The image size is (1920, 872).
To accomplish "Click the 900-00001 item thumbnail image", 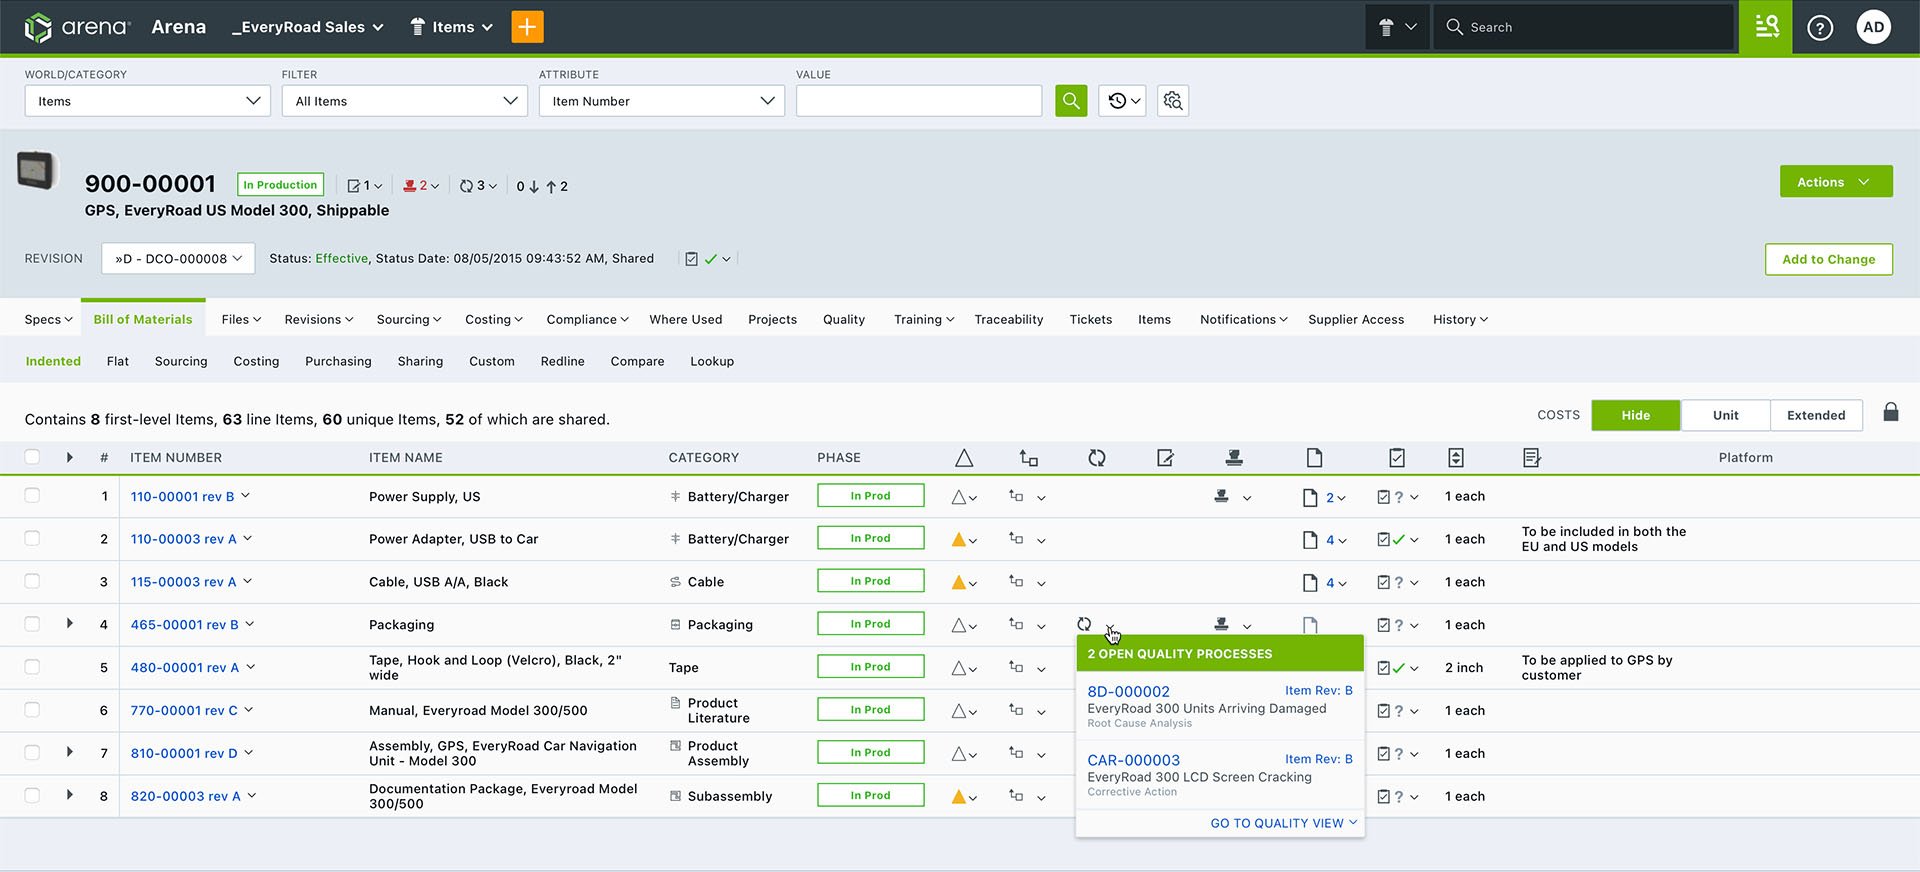I will click(x=36, y=170).
